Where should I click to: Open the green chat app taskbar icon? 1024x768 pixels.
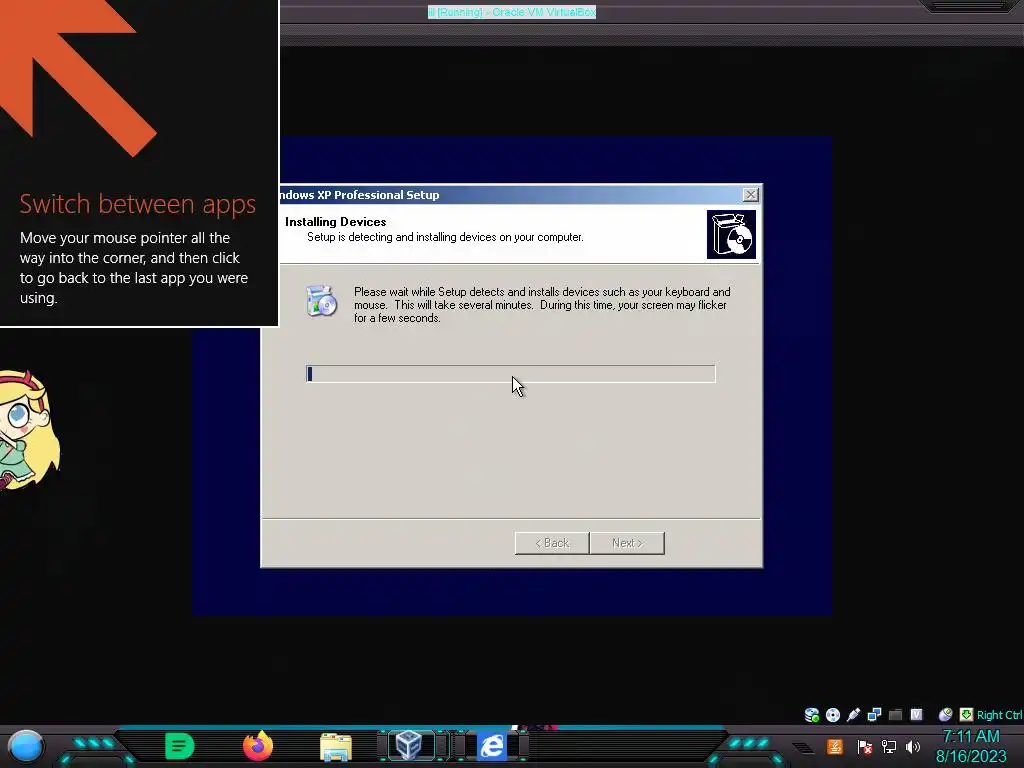point(180,746)
